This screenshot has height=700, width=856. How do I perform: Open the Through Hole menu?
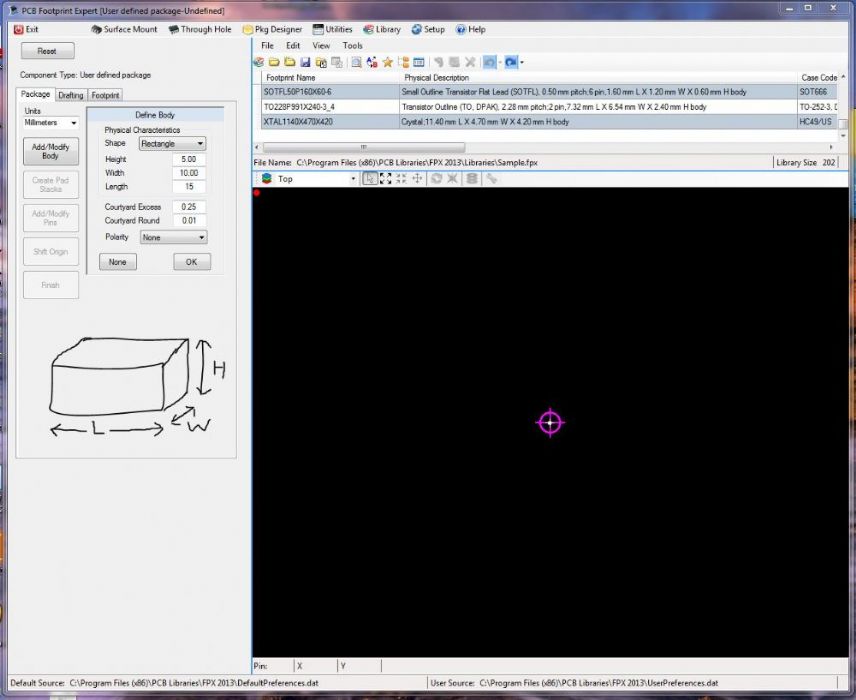pyautogui.click(x=200, y=30)
